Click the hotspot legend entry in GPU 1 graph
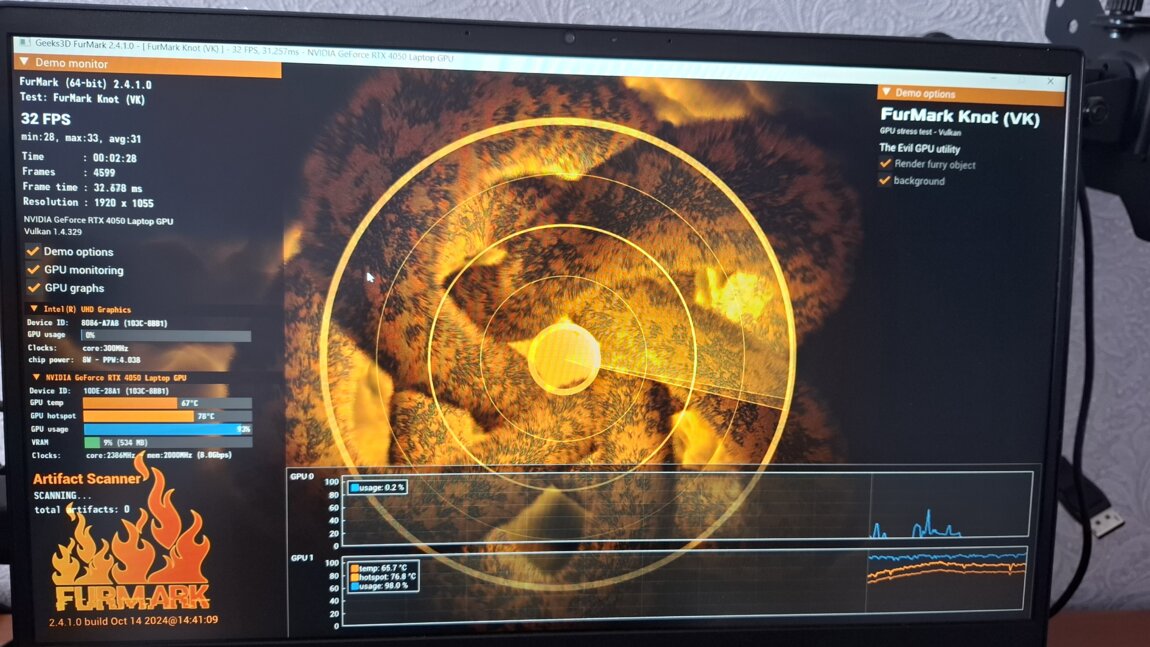This screenshot has height=647, width=1150. (384, 577)
